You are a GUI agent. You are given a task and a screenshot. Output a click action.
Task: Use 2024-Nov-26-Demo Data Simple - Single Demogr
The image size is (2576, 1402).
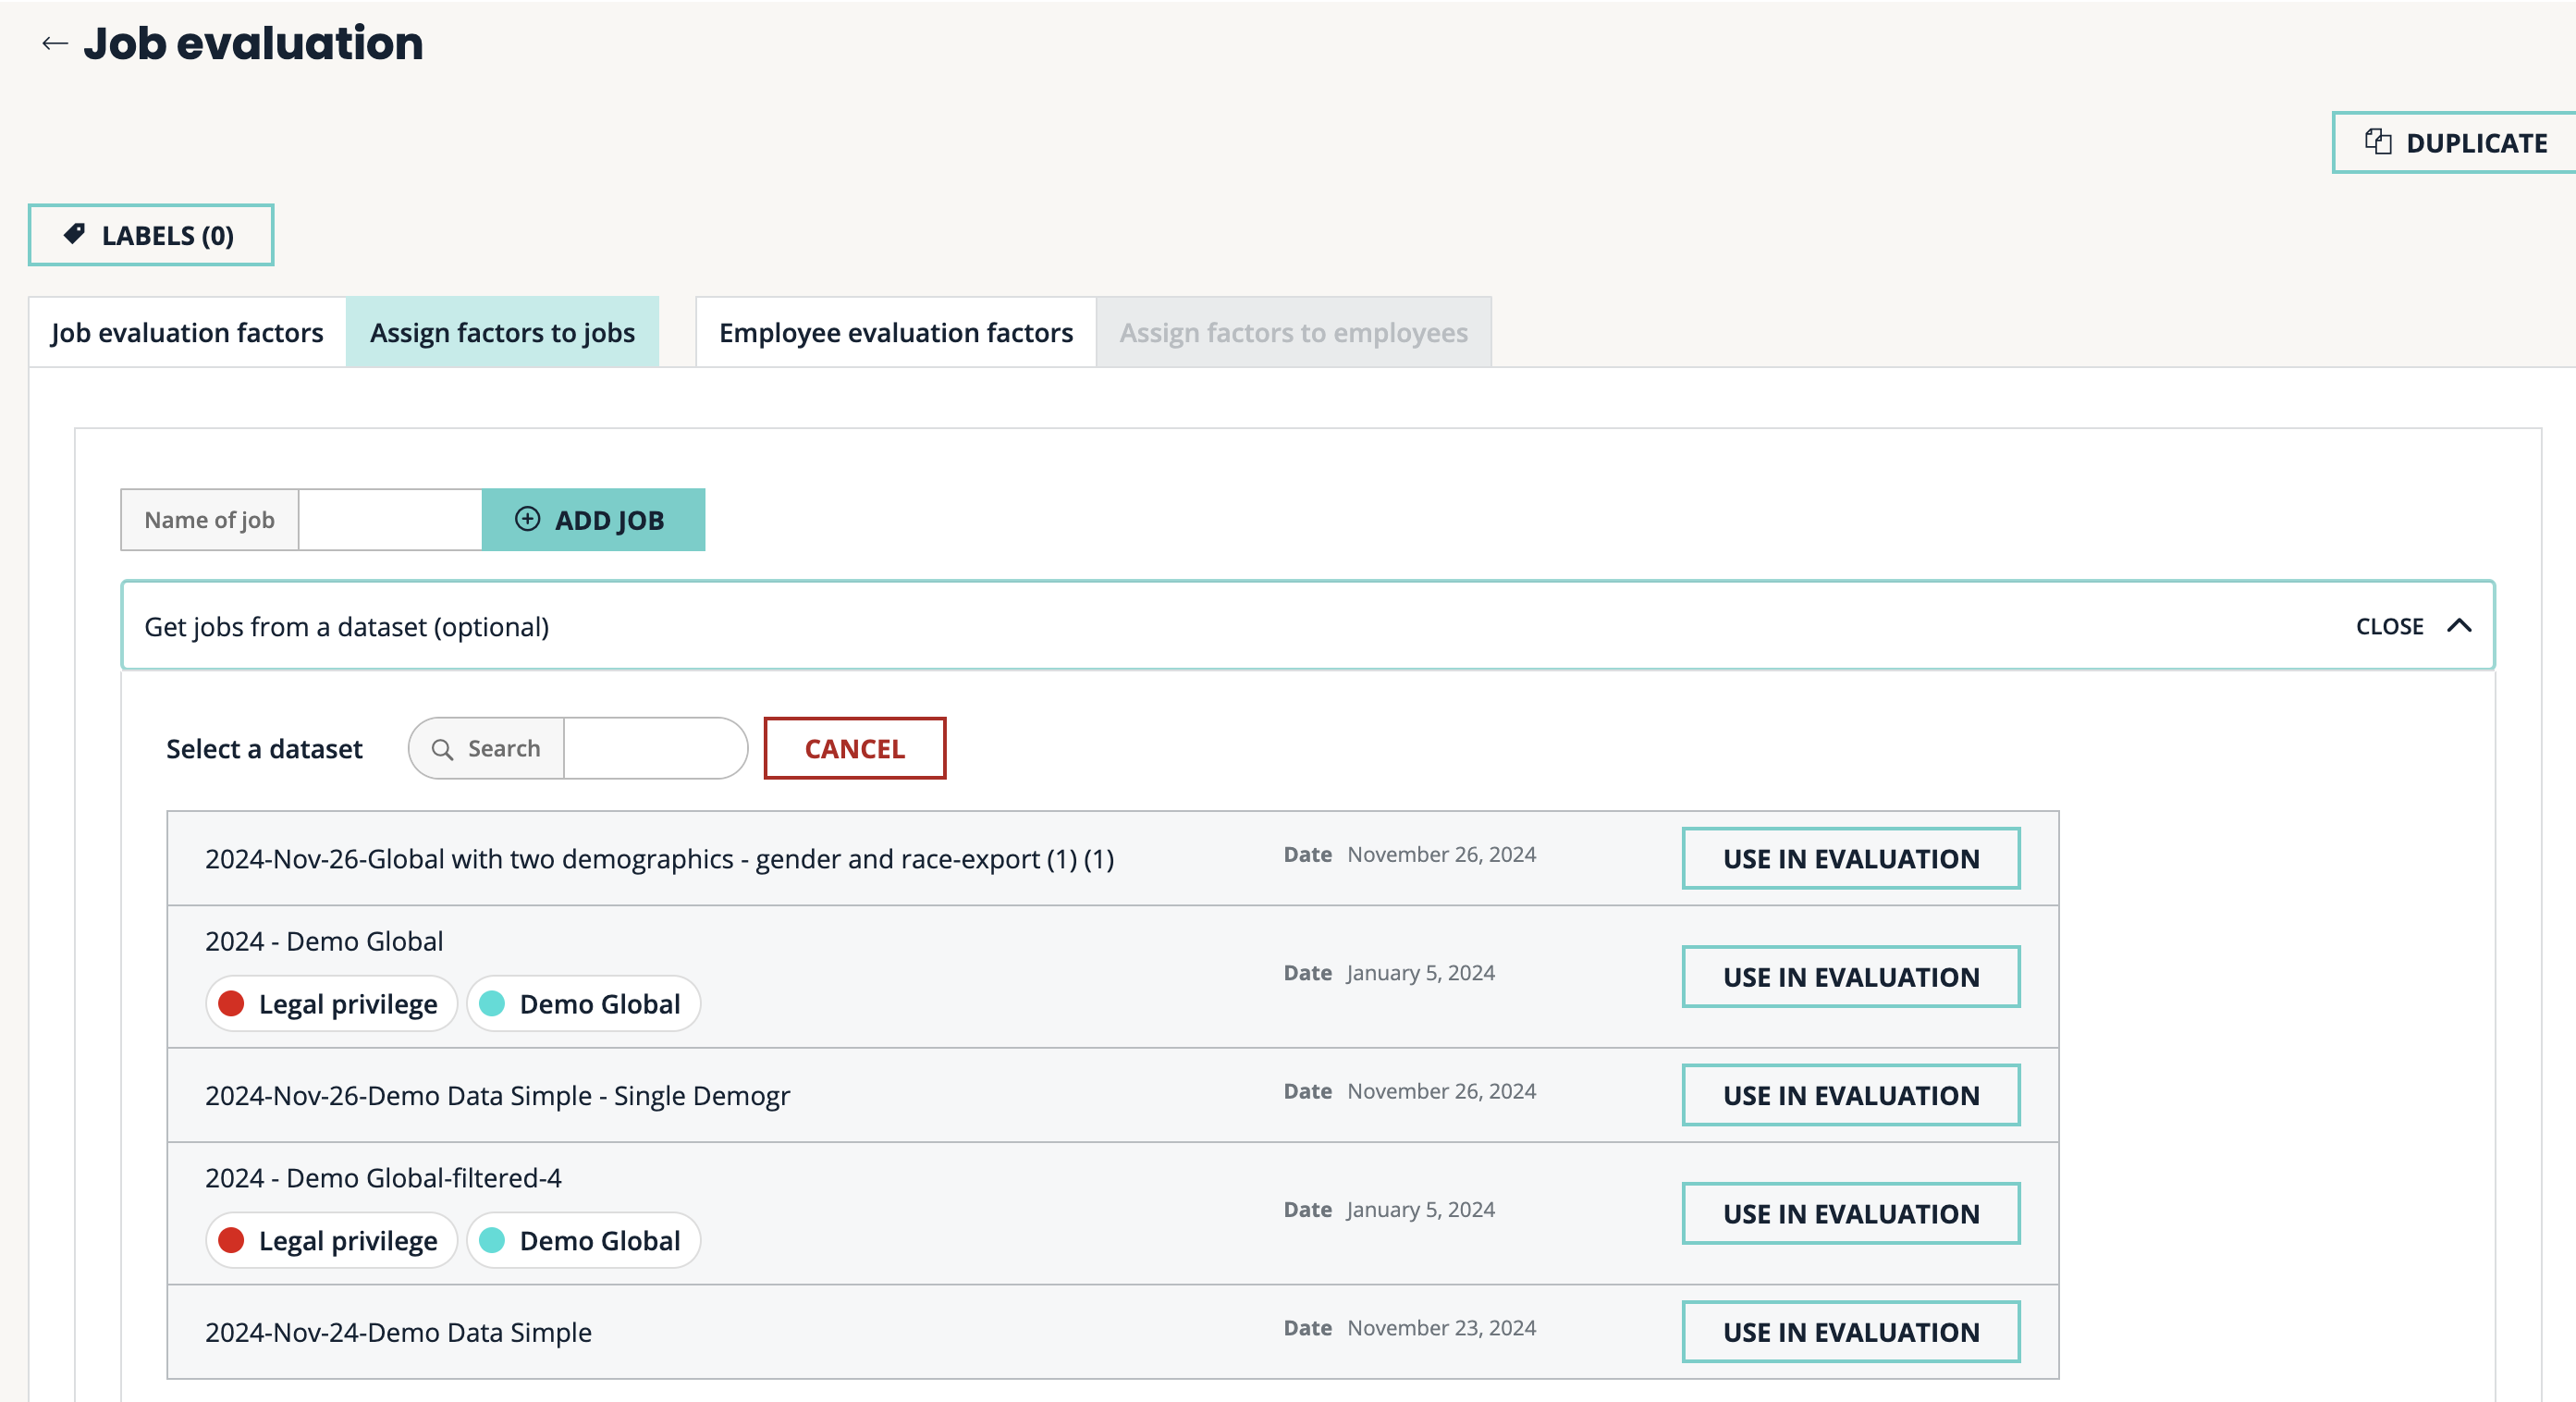pos(1850,1095)
